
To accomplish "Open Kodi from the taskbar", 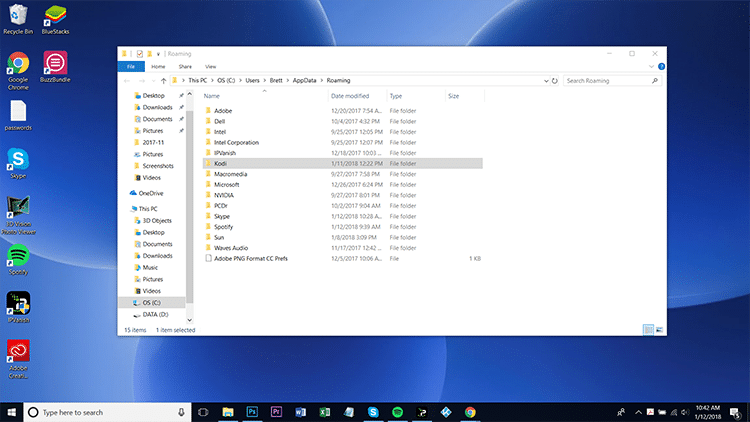I will (446, 412).
